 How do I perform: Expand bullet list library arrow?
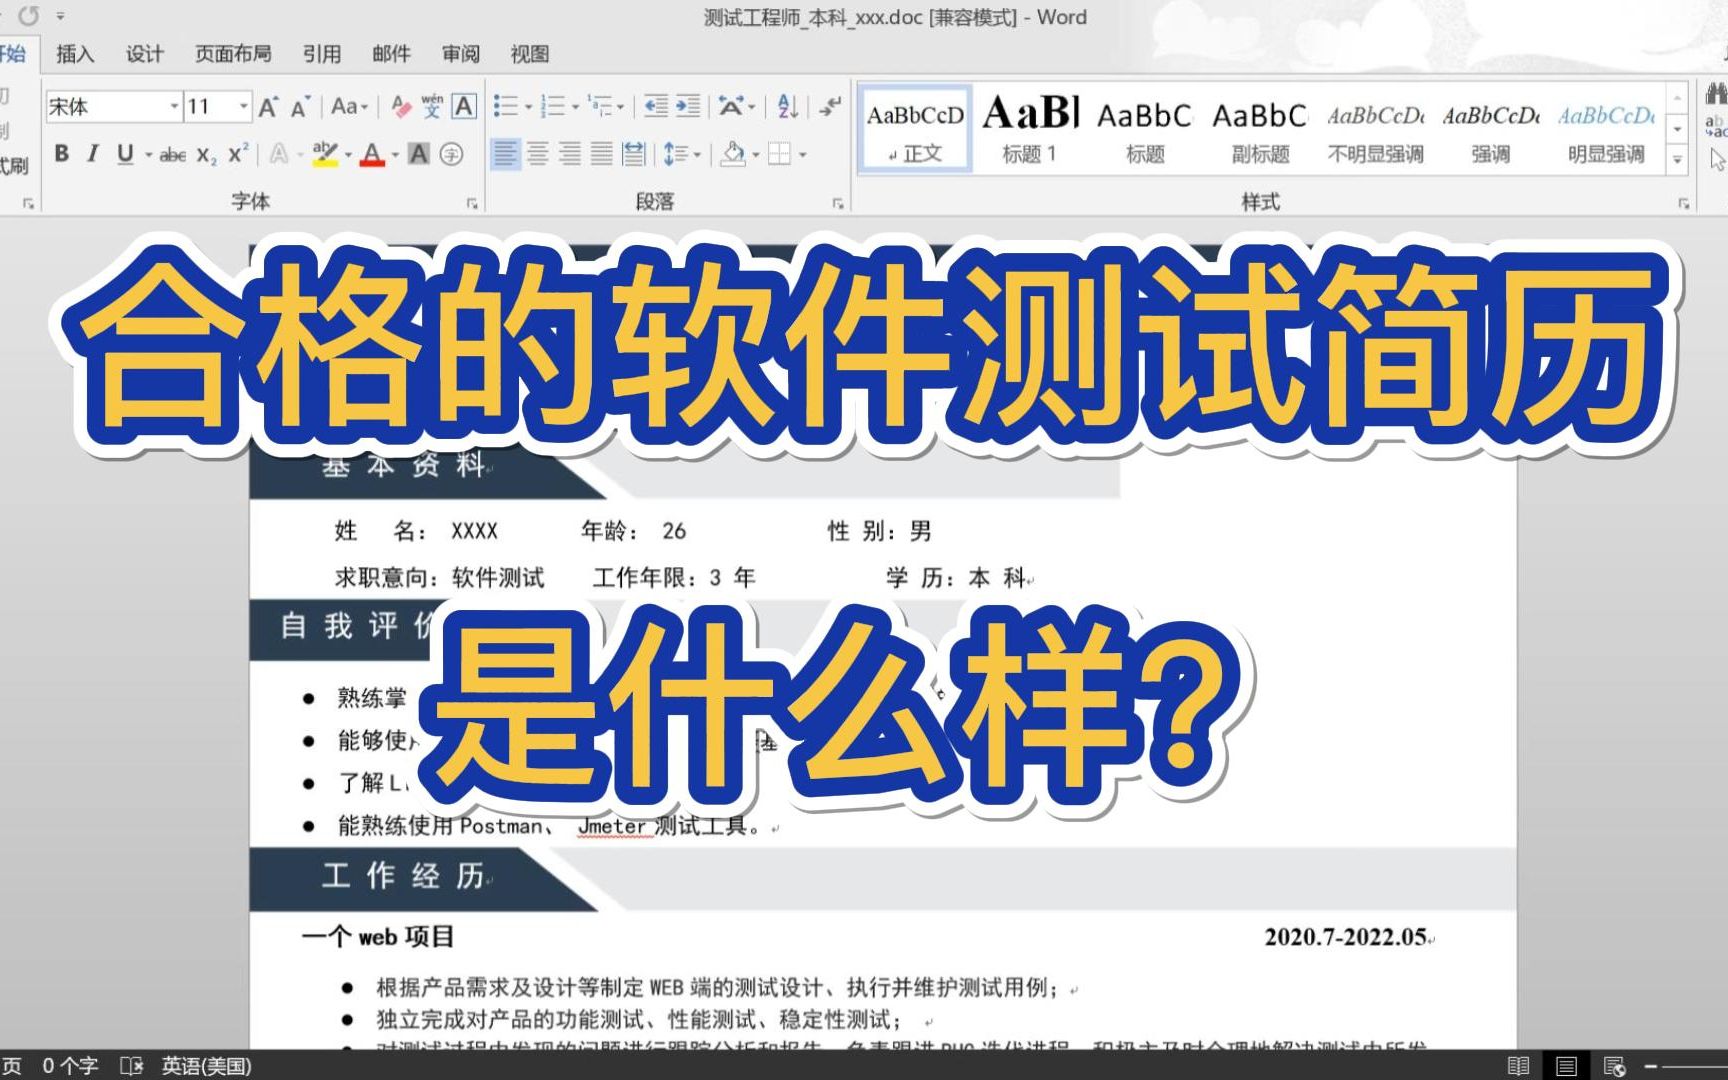[528, 107]
